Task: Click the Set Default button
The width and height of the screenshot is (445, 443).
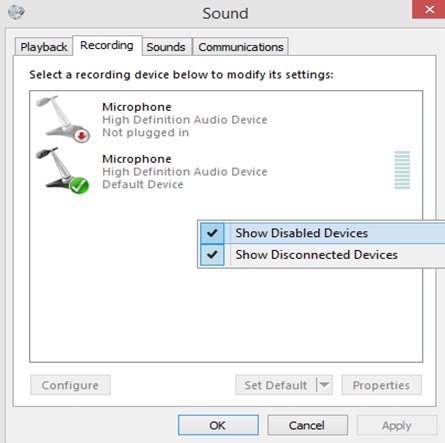Action: tap(276, 385)
